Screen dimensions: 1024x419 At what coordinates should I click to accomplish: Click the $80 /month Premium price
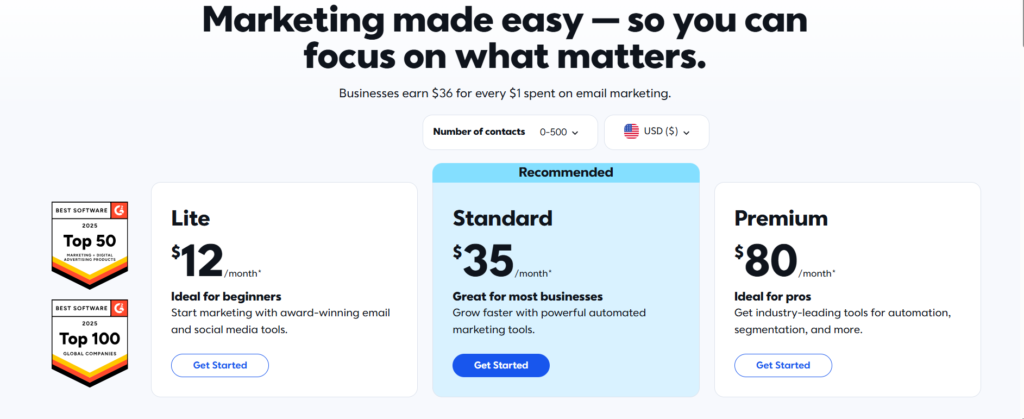click(x=784, y=260)
